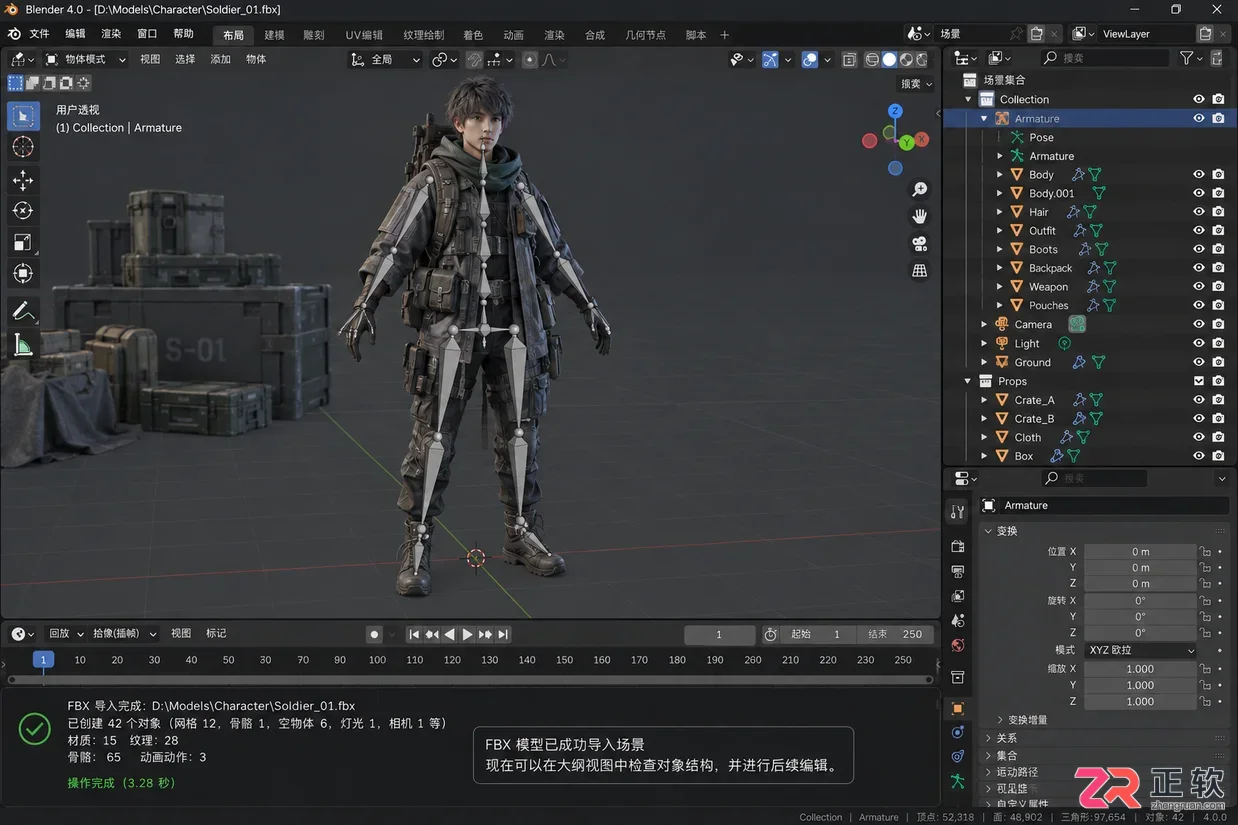The image size is (1238, 825).
Task: Click the Blender logo menu icon
Action: [x=14, y=34]
